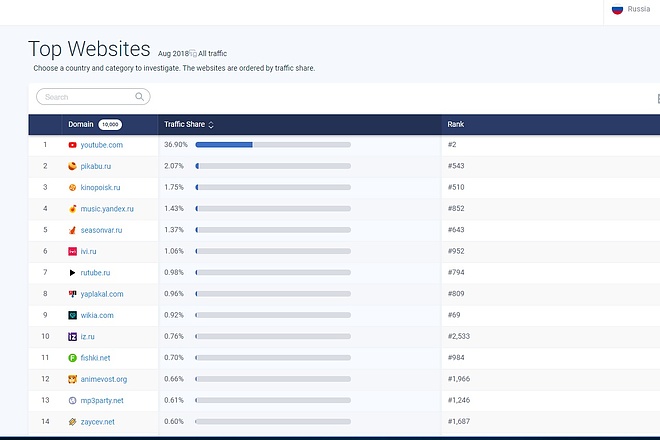Click the 36.90% traffic share value
Viewport: 660px width, 440px height.
(176, 144)
